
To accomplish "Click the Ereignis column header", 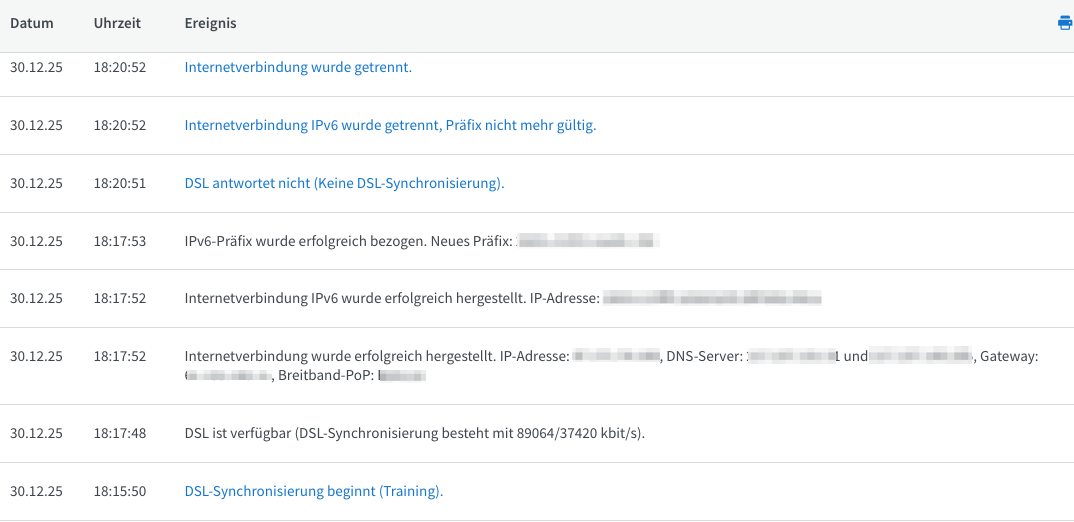I will pyautogui.click(x=210, y=23).
